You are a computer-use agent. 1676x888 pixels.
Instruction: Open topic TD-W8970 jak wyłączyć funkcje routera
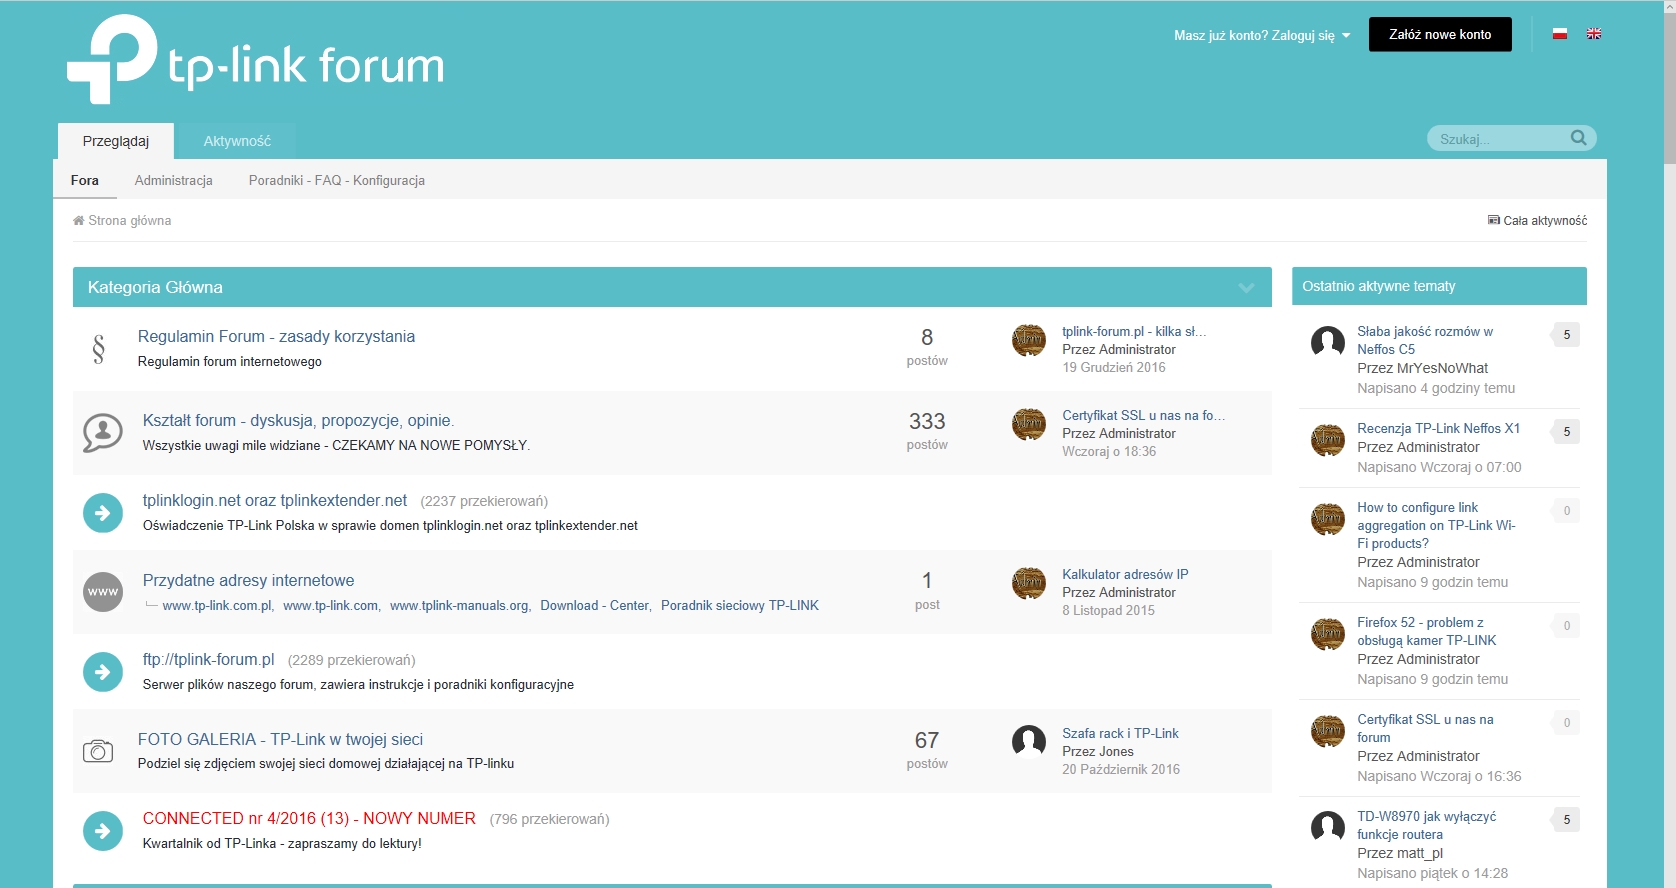click(x=1427, y=825)
